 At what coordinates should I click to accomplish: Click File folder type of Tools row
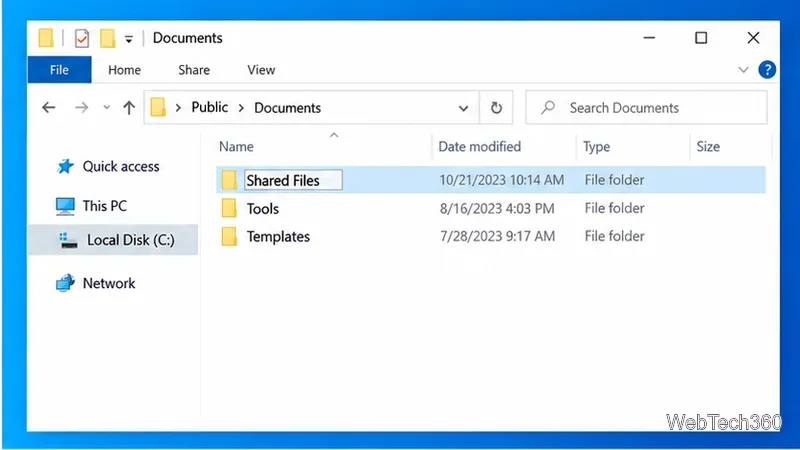coord(614,208)
